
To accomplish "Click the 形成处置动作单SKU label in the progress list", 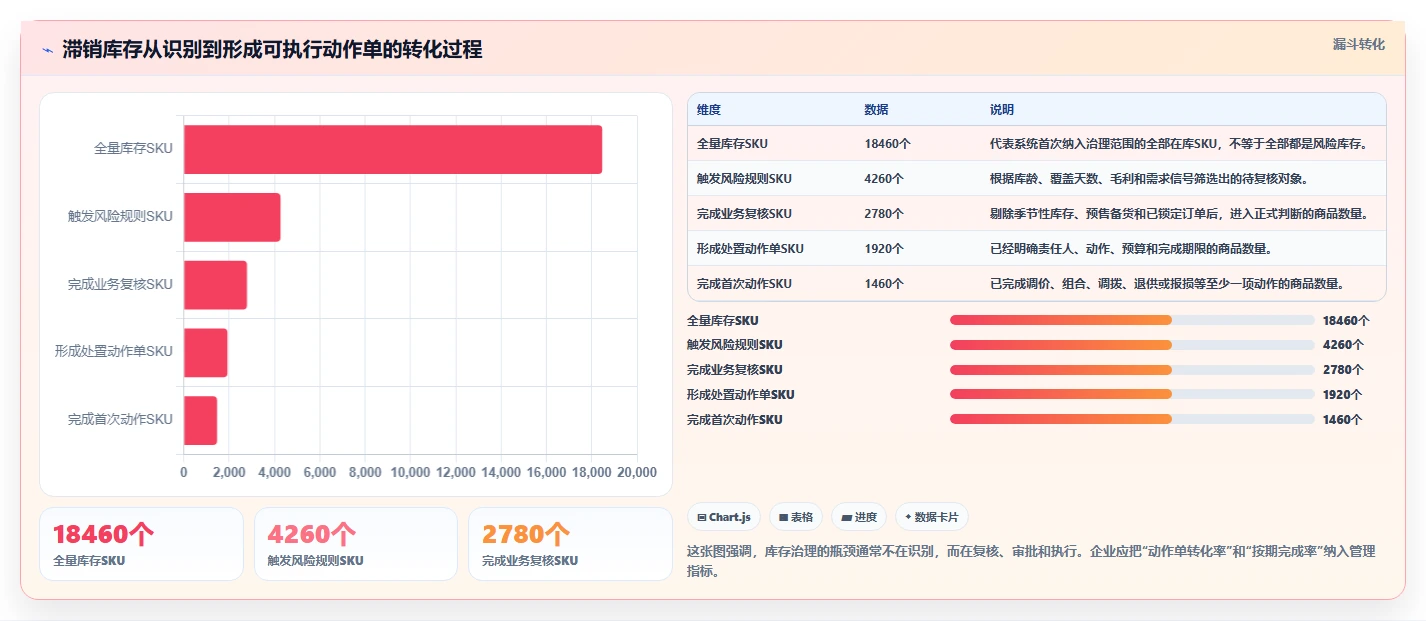I will pos(740,395).
